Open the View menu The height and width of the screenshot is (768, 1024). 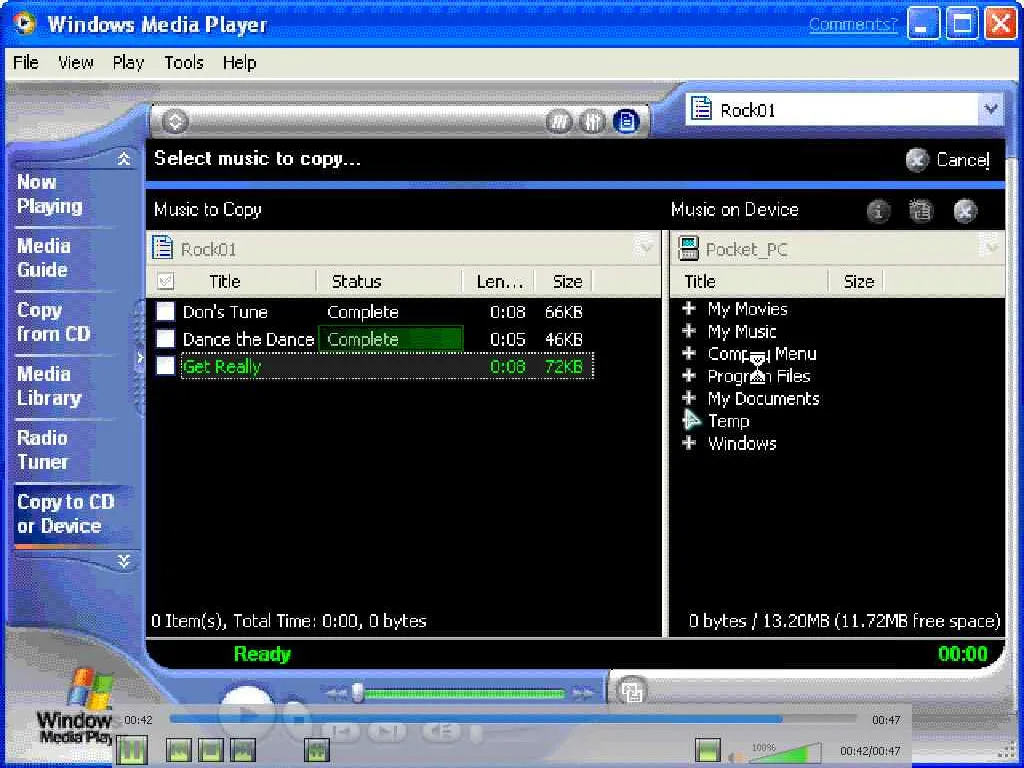coord(76,63)
